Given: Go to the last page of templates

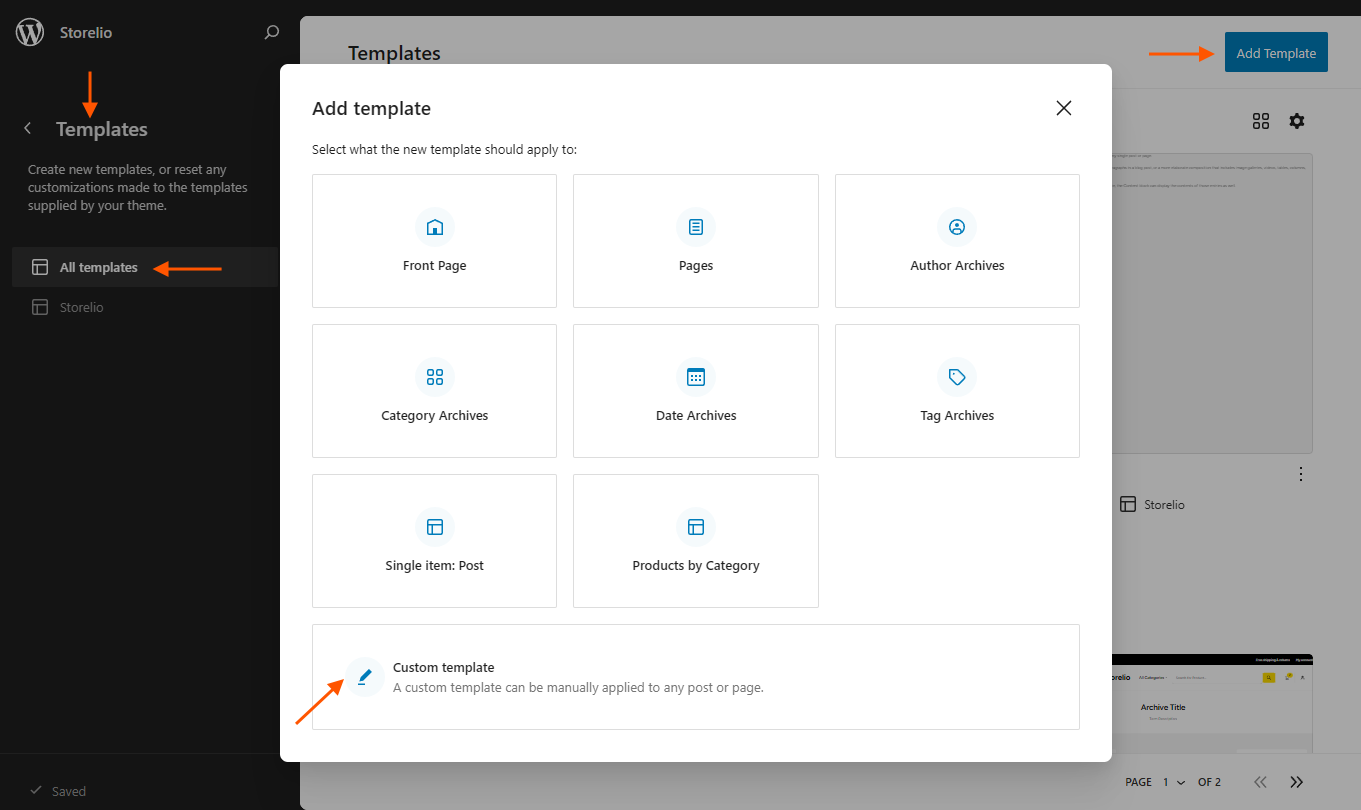Looking at the screenshot, I should (1297, 782).
